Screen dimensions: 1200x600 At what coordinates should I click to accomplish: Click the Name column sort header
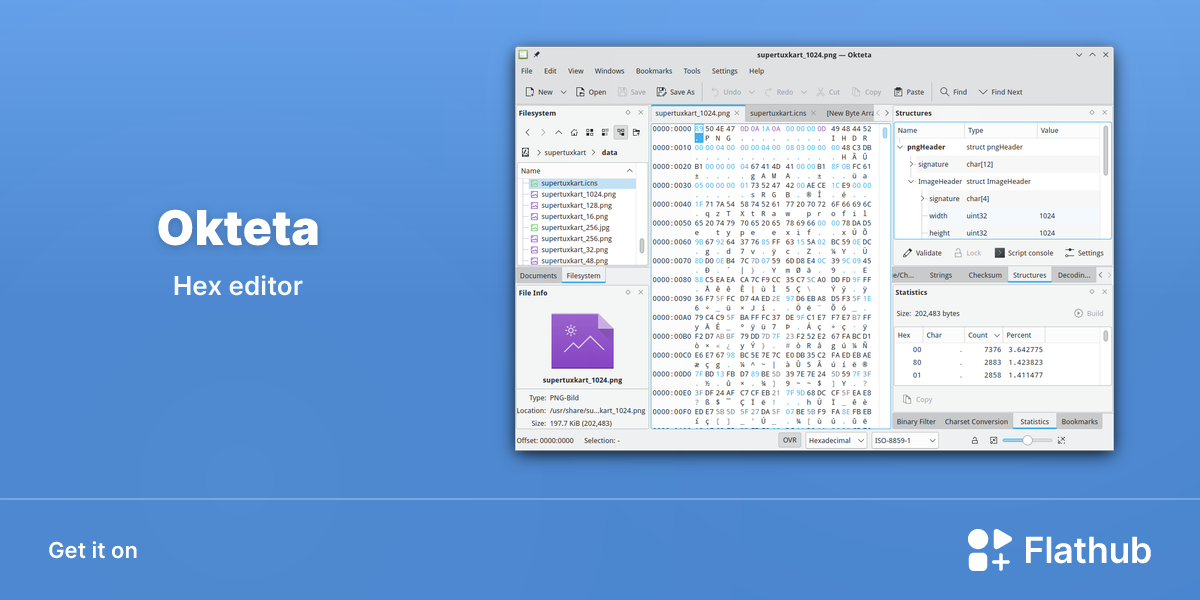577,171
